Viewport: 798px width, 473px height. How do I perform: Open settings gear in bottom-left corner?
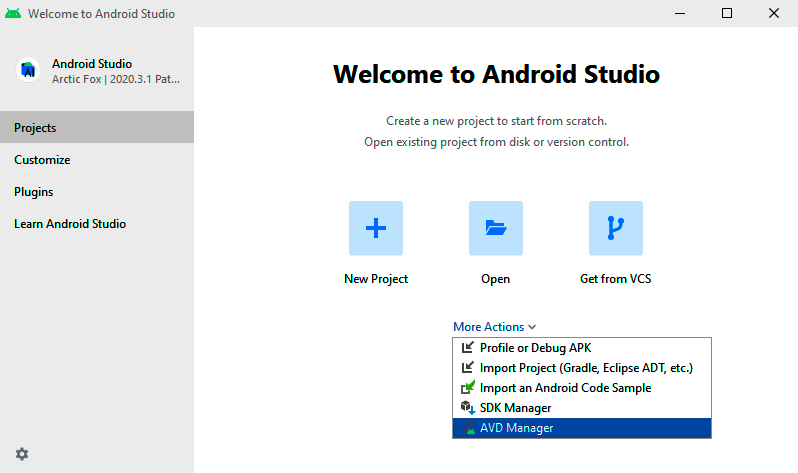(x=22, y=453)
